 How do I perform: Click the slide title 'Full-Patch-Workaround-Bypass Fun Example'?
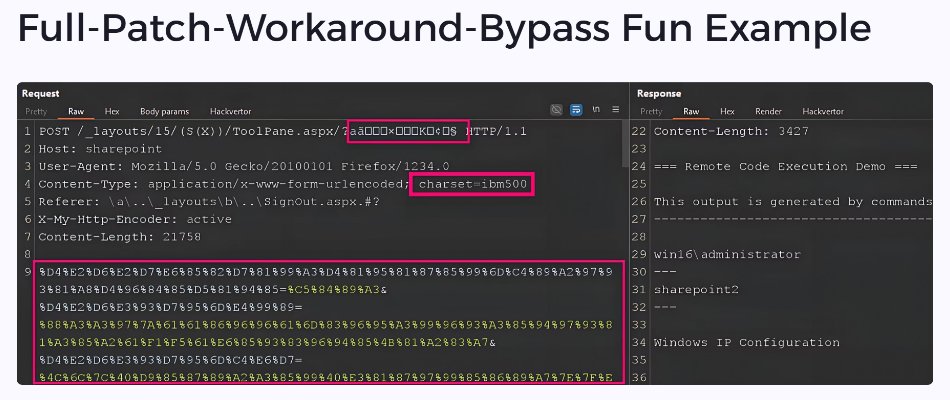[x=444, y=27]
